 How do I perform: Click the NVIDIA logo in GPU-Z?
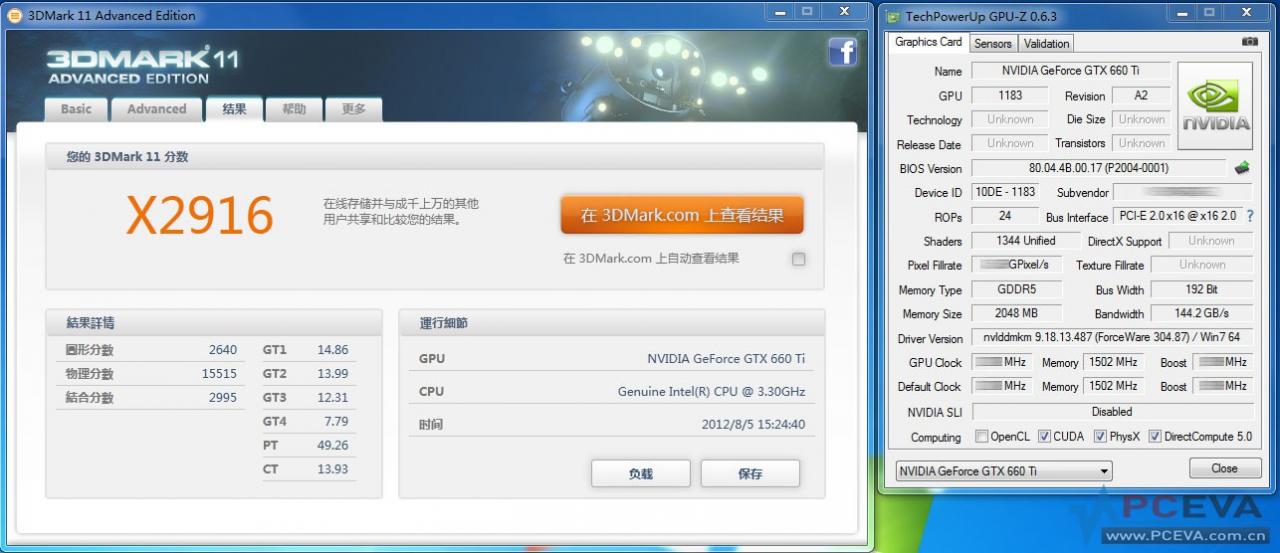point(1215,107)
